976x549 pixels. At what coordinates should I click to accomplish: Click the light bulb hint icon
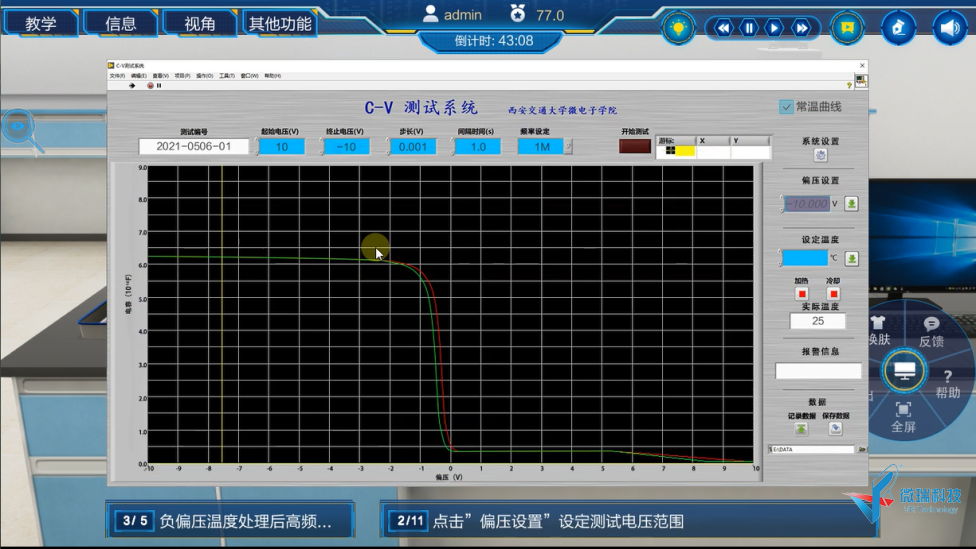pos(678,28)
